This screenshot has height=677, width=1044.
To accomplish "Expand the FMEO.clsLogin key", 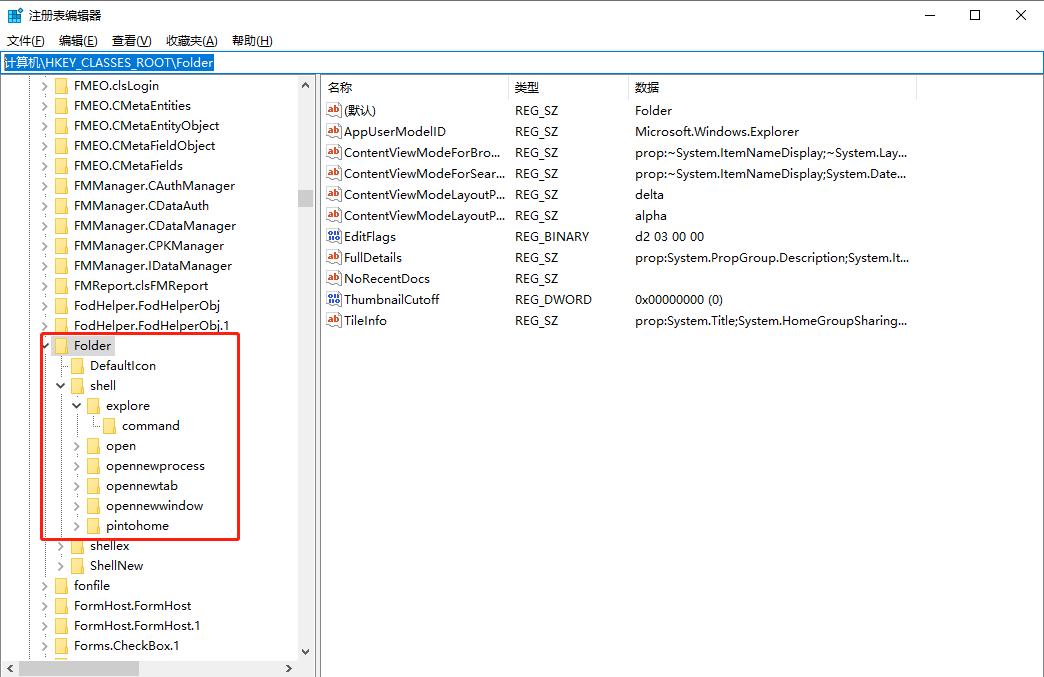I will [x=44, y=86].
